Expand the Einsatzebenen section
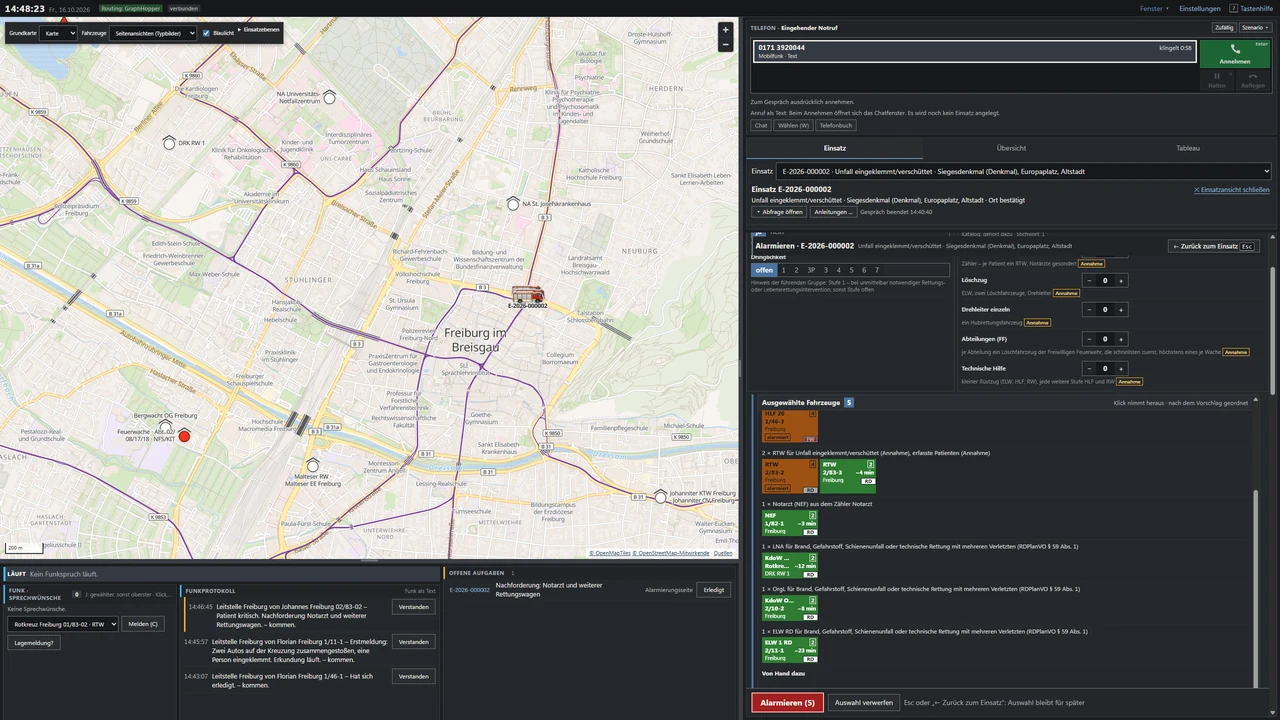Screen dimensions: 1280x720 pyautogui.click(x=259, y=30)
